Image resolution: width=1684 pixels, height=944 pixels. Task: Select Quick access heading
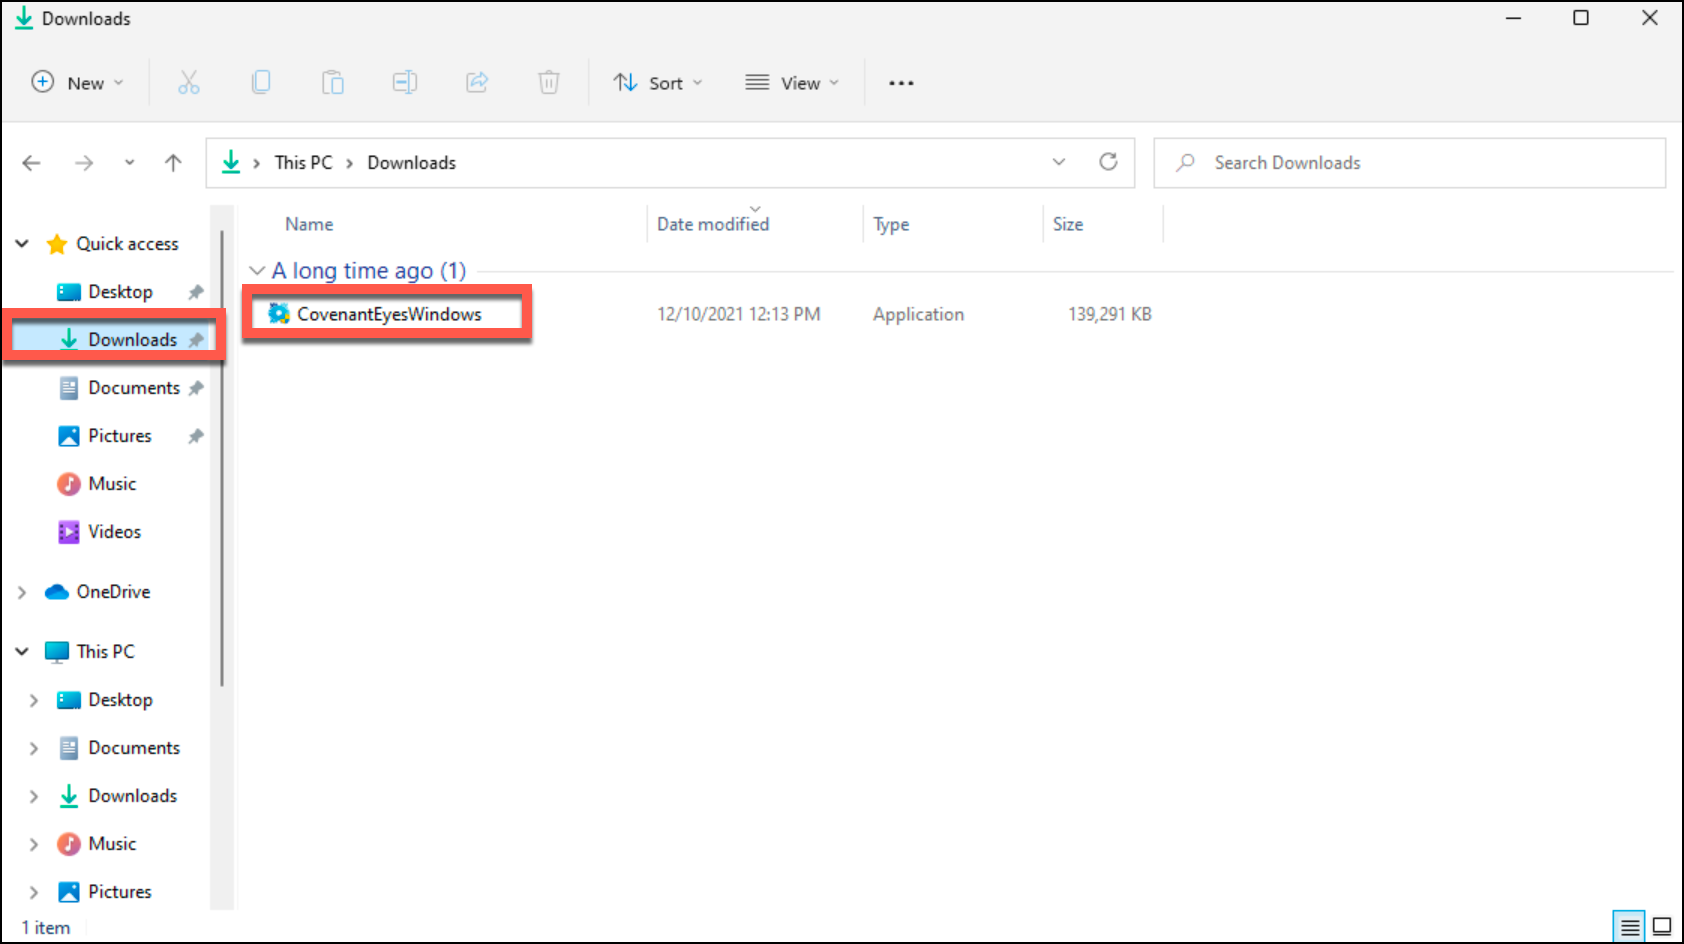tap(127, 244)
